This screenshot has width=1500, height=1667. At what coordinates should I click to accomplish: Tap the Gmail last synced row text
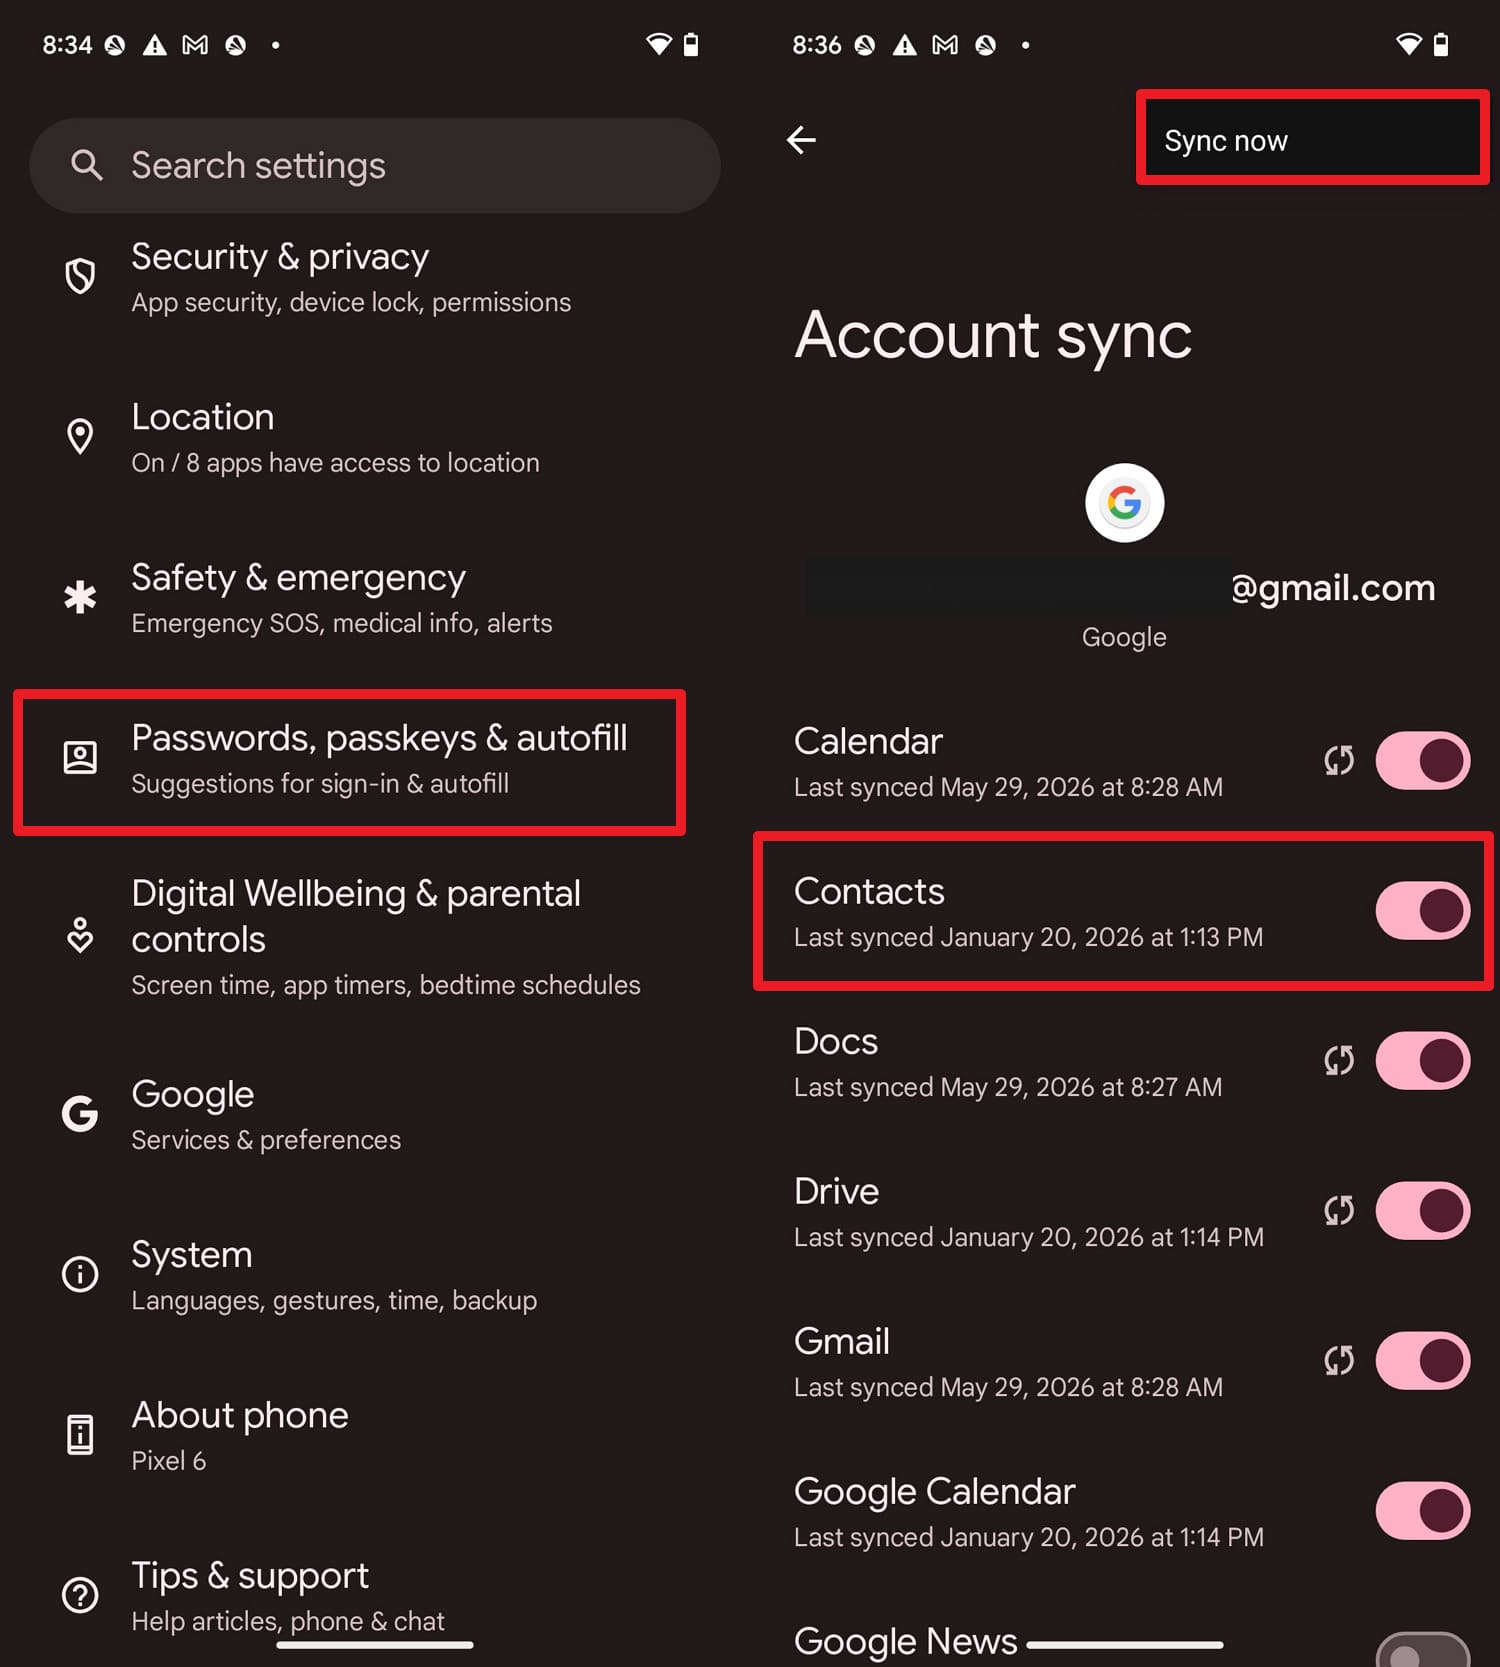pos(1008,1387)
